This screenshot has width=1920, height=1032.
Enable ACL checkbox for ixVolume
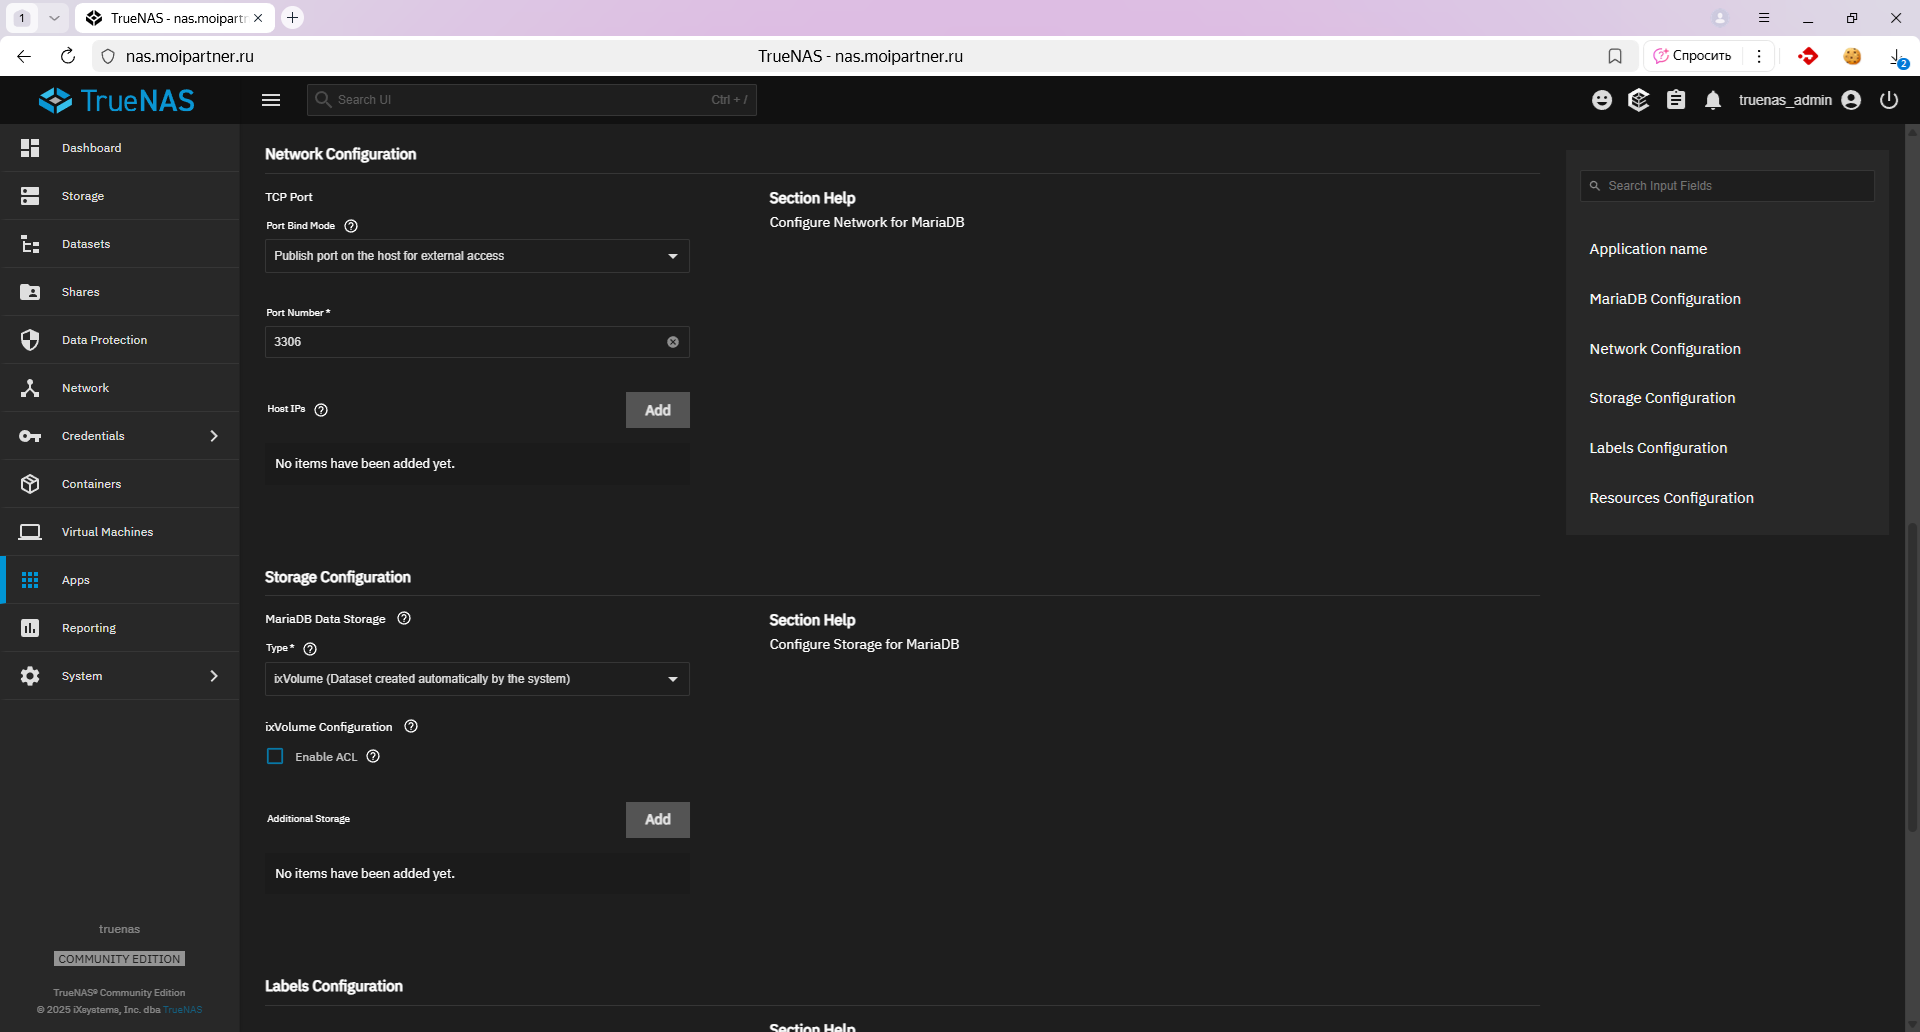(x=275, y=757)
